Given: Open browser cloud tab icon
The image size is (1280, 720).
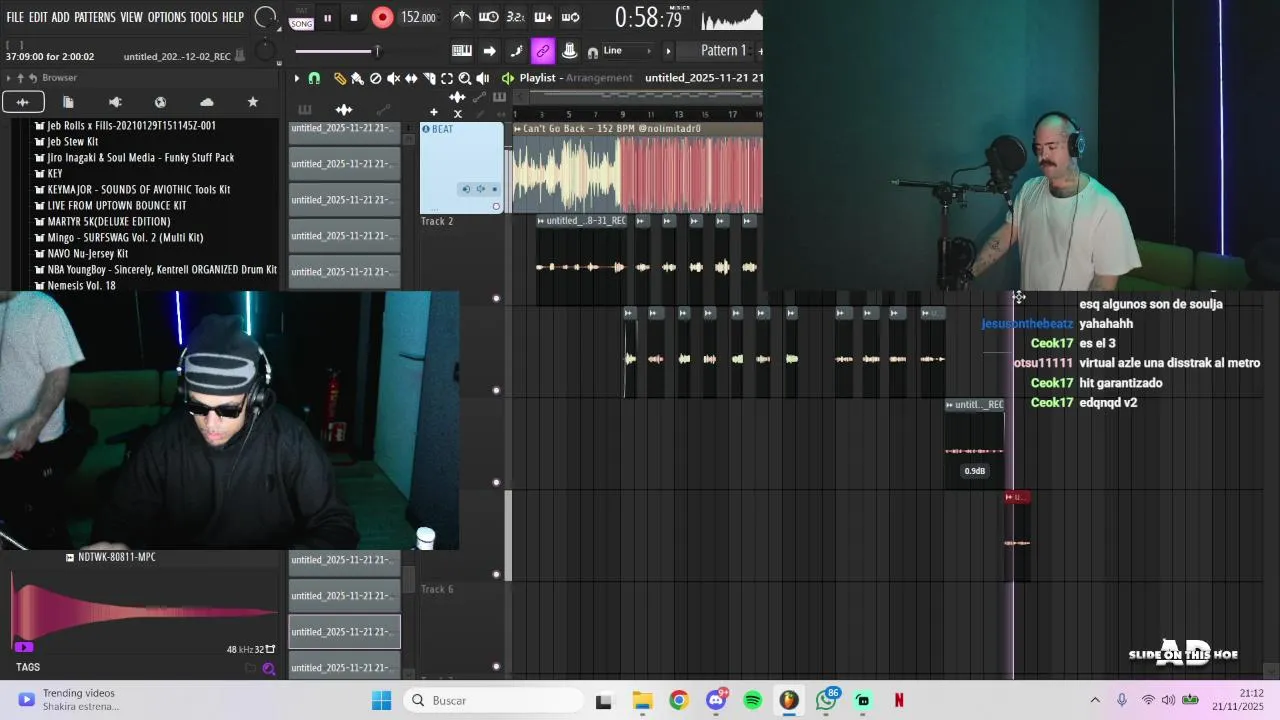Looking at the screenshot, I should (207, 102).
